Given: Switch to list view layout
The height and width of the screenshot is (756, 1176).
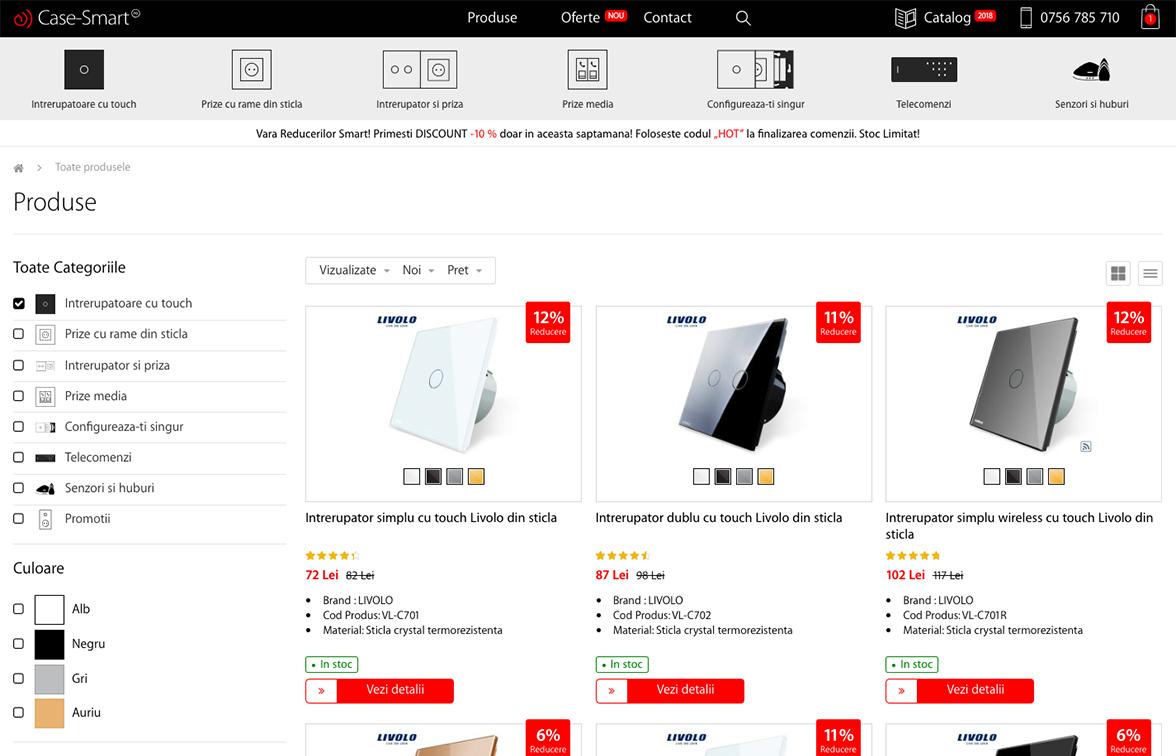Looking at the screenshot, I should 1150,273.
